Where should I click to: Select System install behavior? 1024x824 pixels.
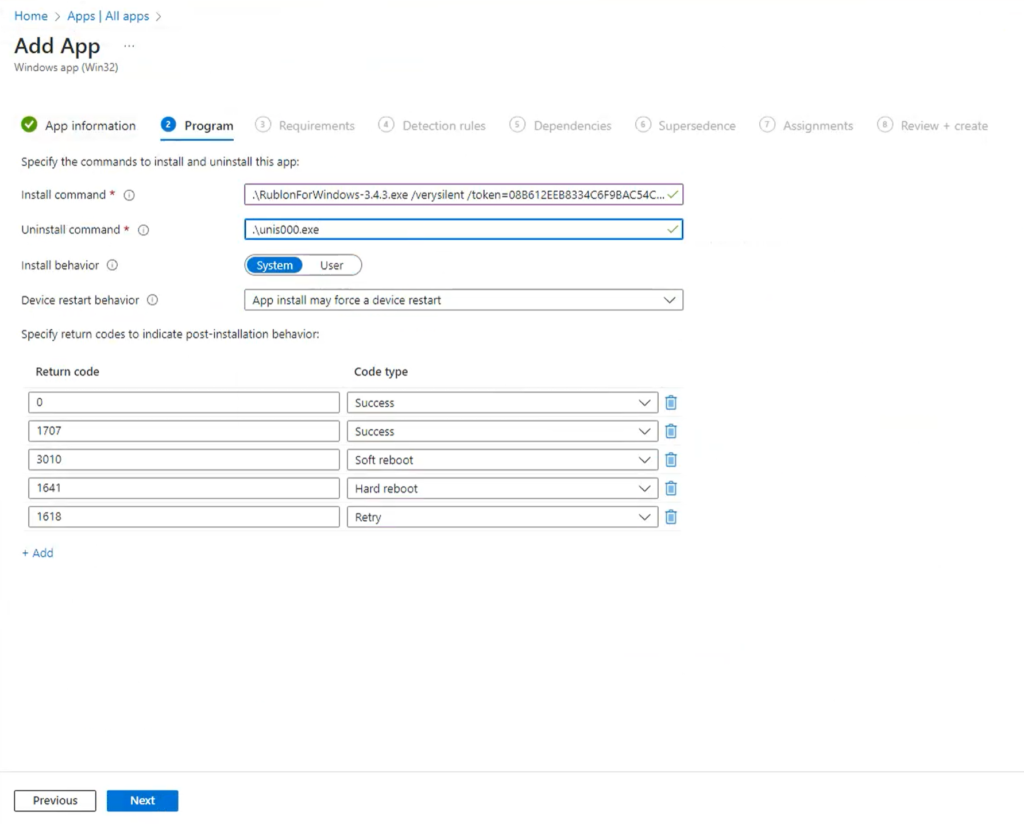pos(274,265)
